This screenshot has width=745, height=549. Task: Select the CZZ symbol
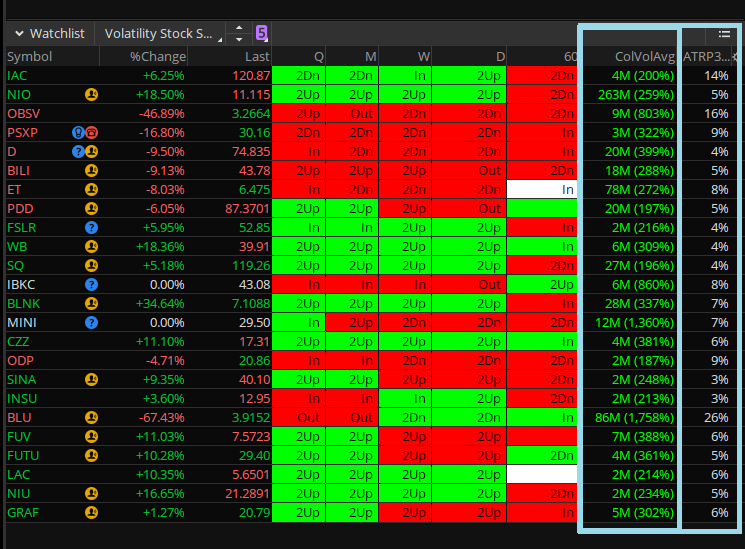[x=18, y=342]
